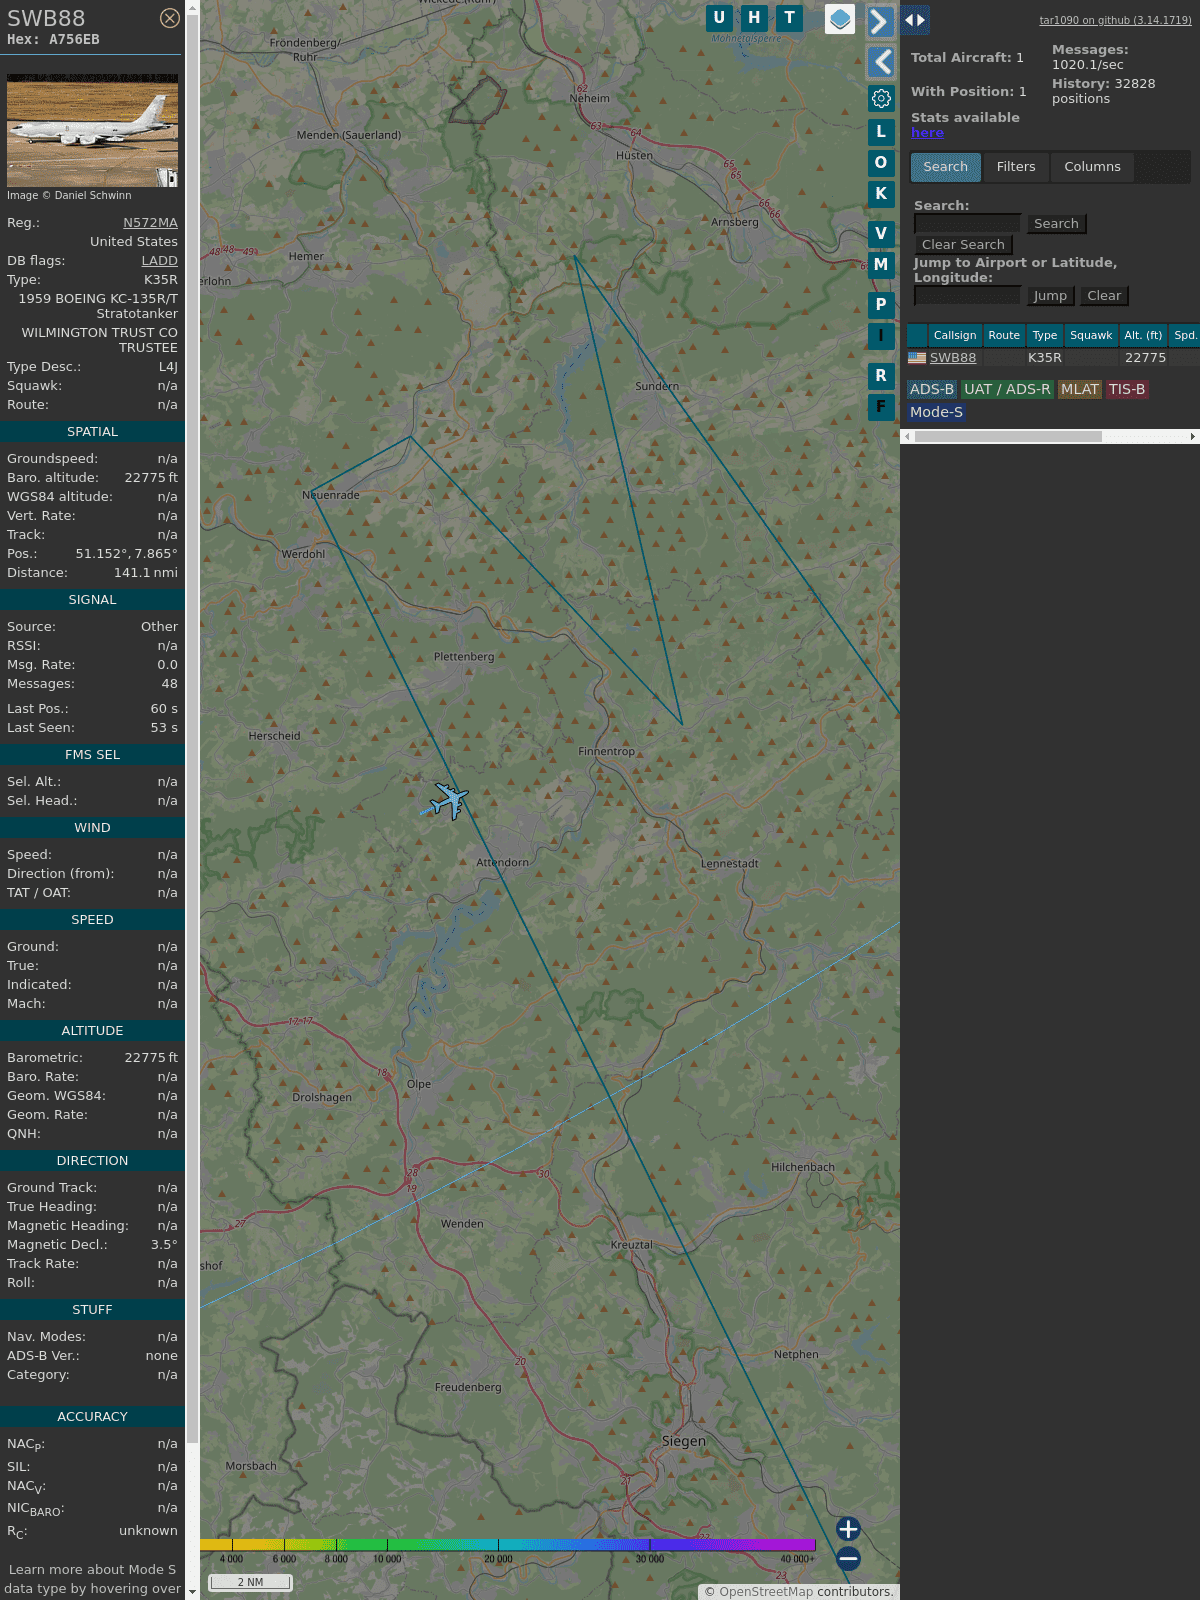Focus the Search text field
The height and width of the screenshot is (1600, 1200).
[967, 224]
